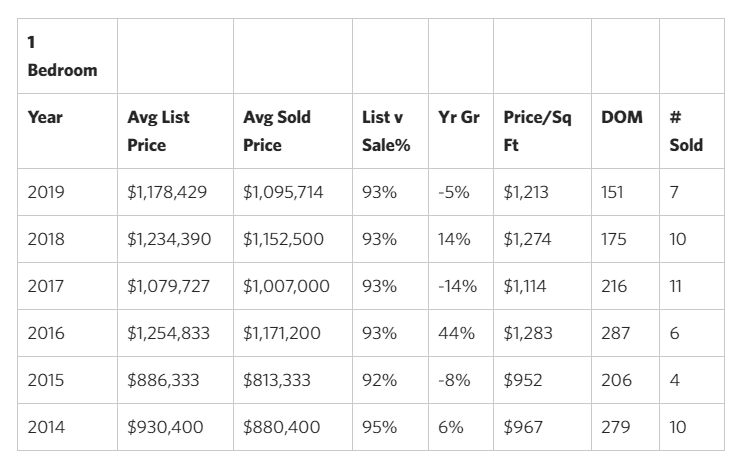The height and width of the screenshot is (474, 742).
Task: Select the "List v Sale%" header cell
Action: coord(380,131)
